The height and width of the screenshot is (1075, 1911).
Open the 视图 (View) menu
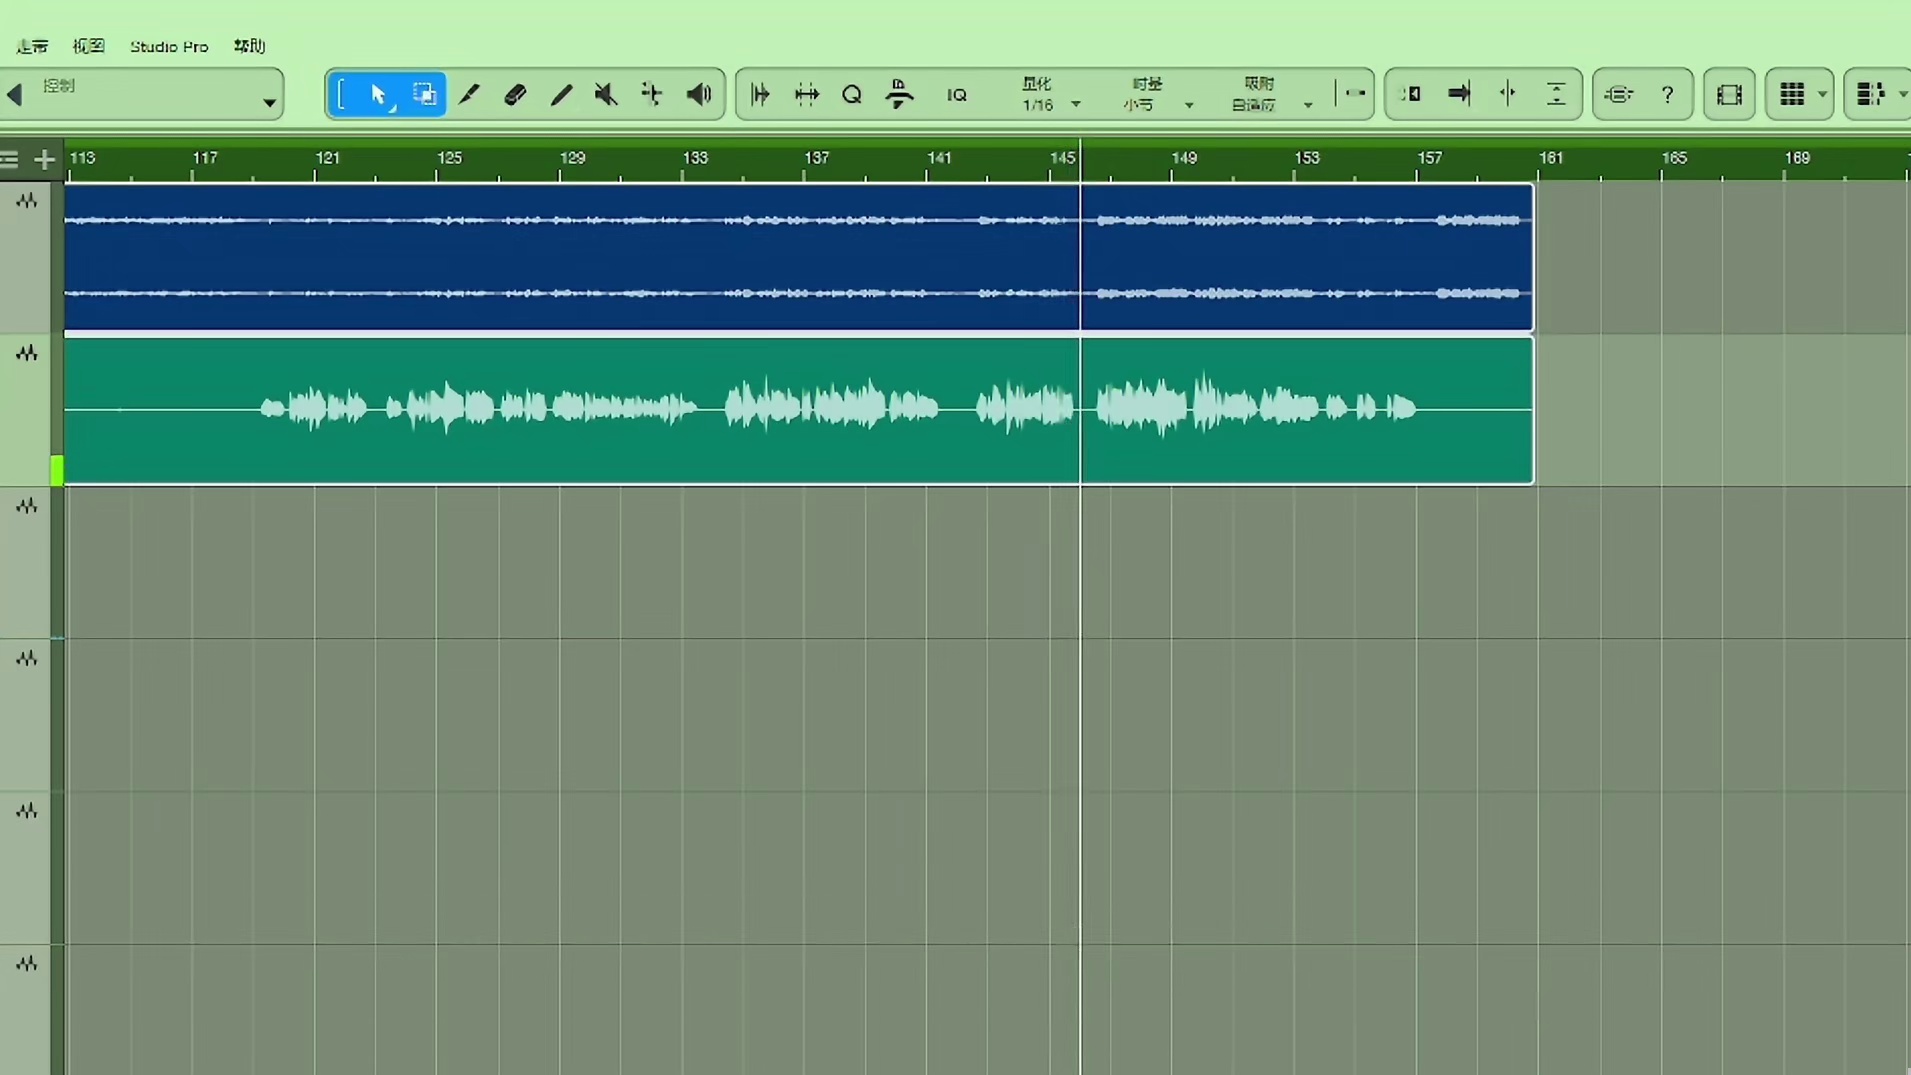click(x=88, y=47)
